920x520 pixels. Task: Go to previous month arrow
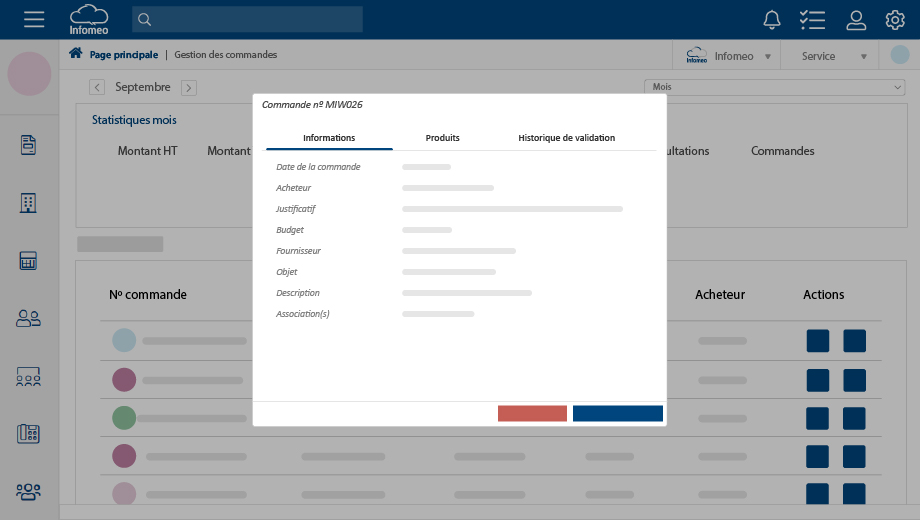97,87
